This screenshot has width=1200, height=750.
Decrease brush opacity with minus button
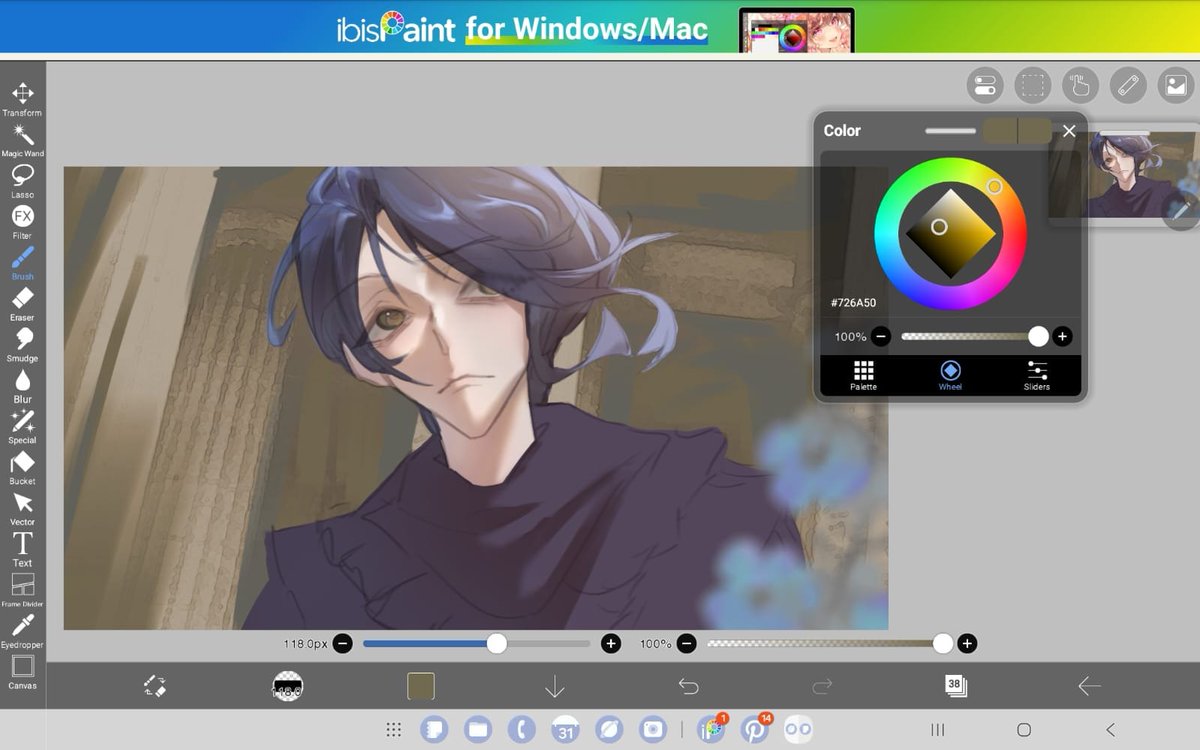(687, 644)
